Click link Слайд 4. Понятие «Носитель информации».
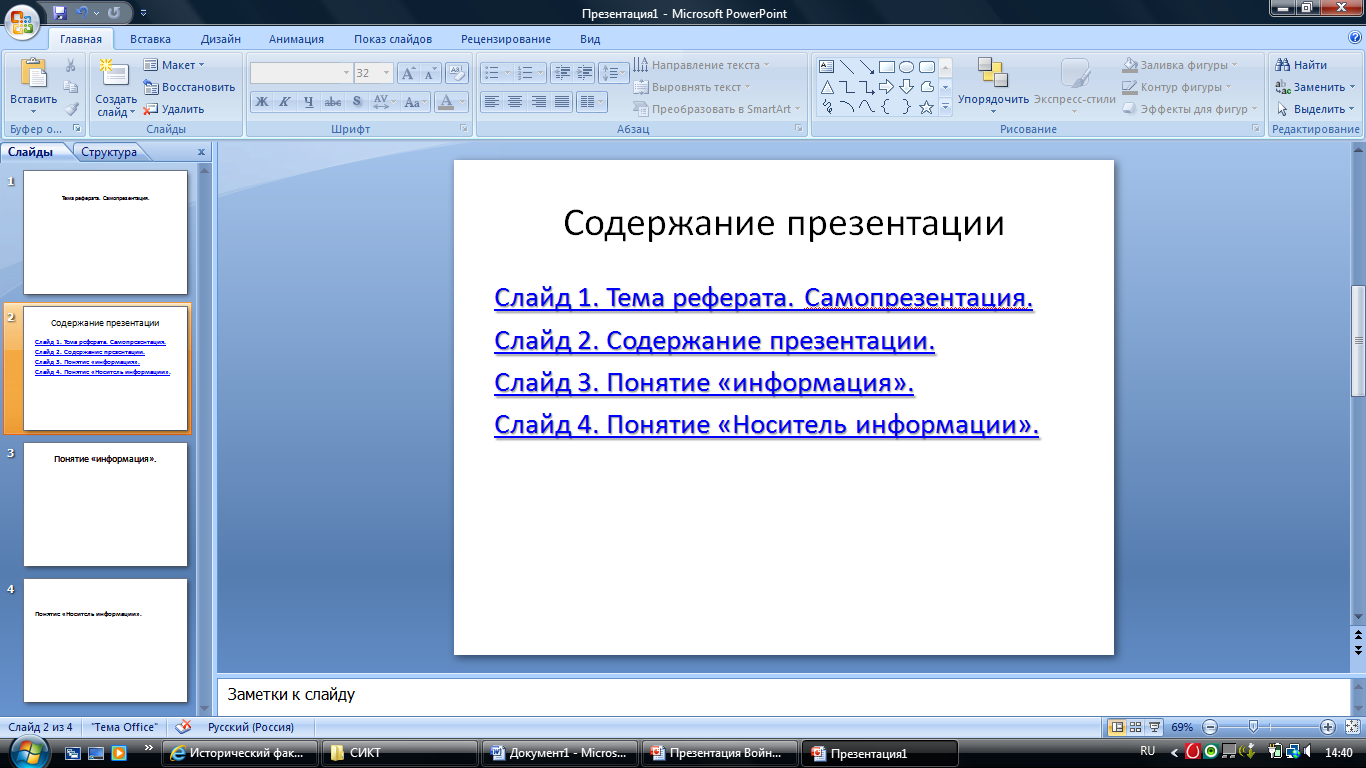 [x=767, y=426]
